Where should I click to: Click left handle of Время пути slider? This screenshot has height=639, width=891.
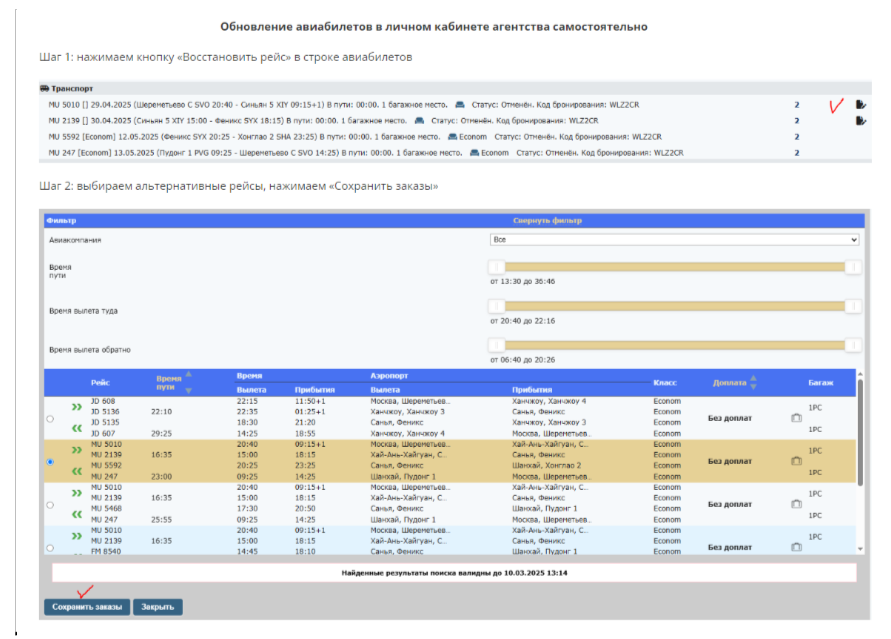coord(496,266)
